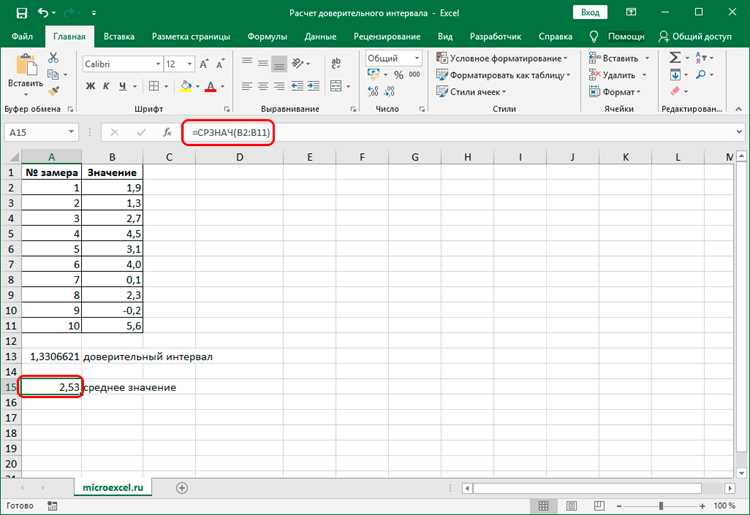The width and height of the screenshot is (750, 515).
Task: Switch to Разметка страницы tab
Action: [x=191, y=36]
